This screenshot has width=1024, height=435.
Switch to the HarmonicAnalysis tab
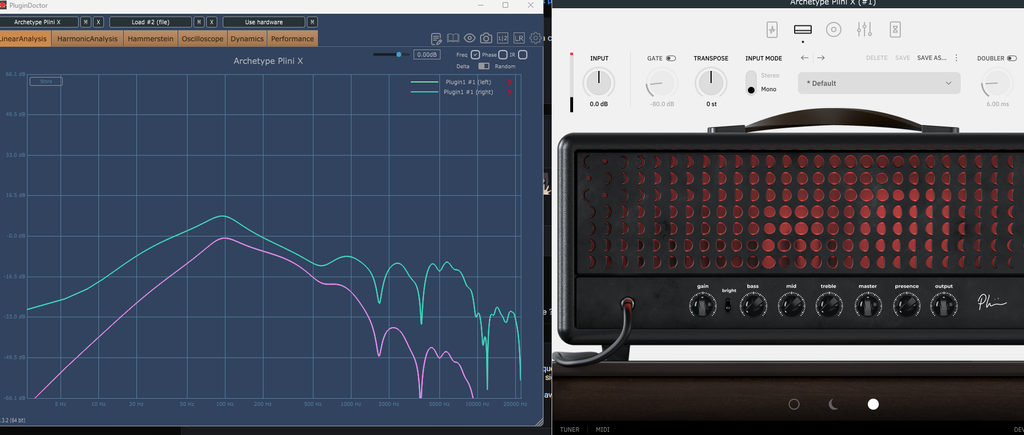pos(87,39)
